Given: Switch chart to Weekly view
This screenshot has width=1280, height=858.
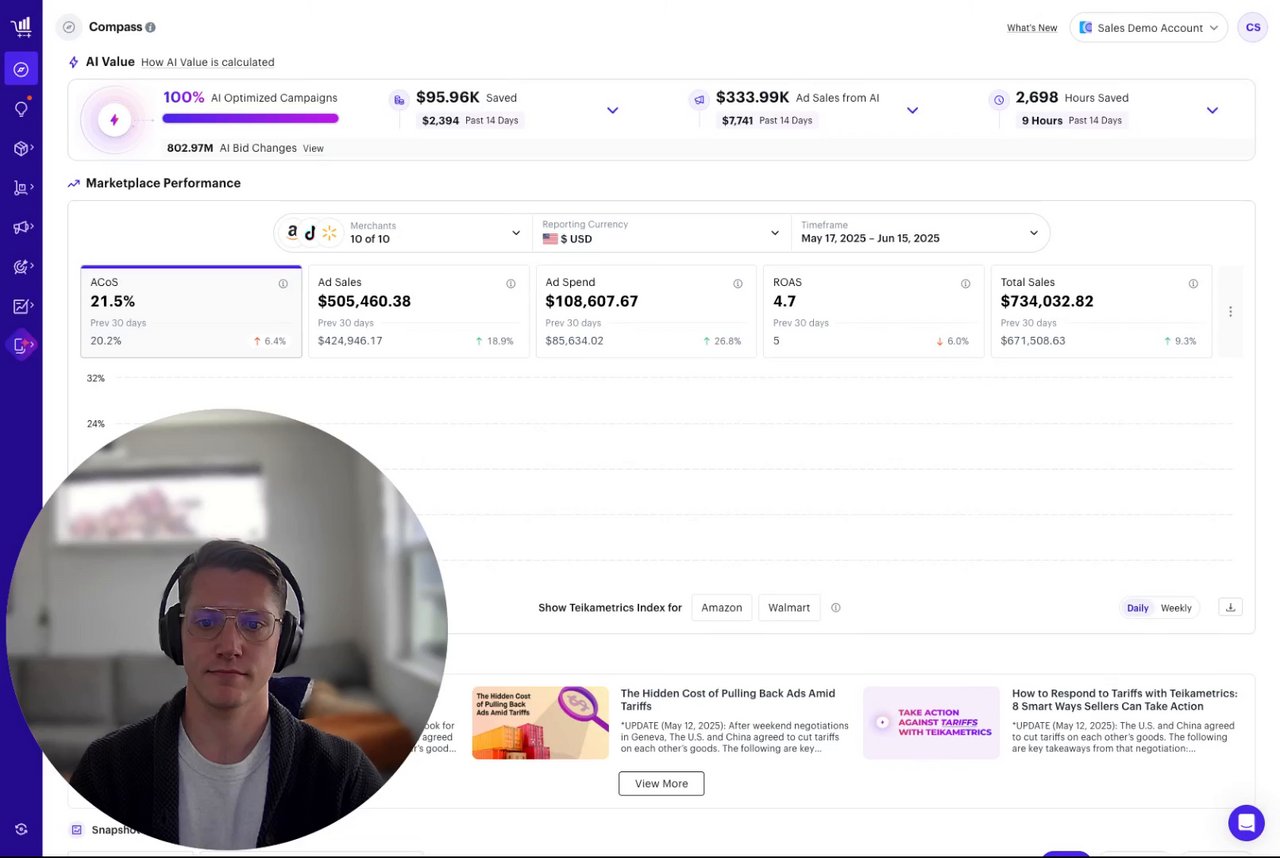Looking at the screenshot, I should 1176,608.
